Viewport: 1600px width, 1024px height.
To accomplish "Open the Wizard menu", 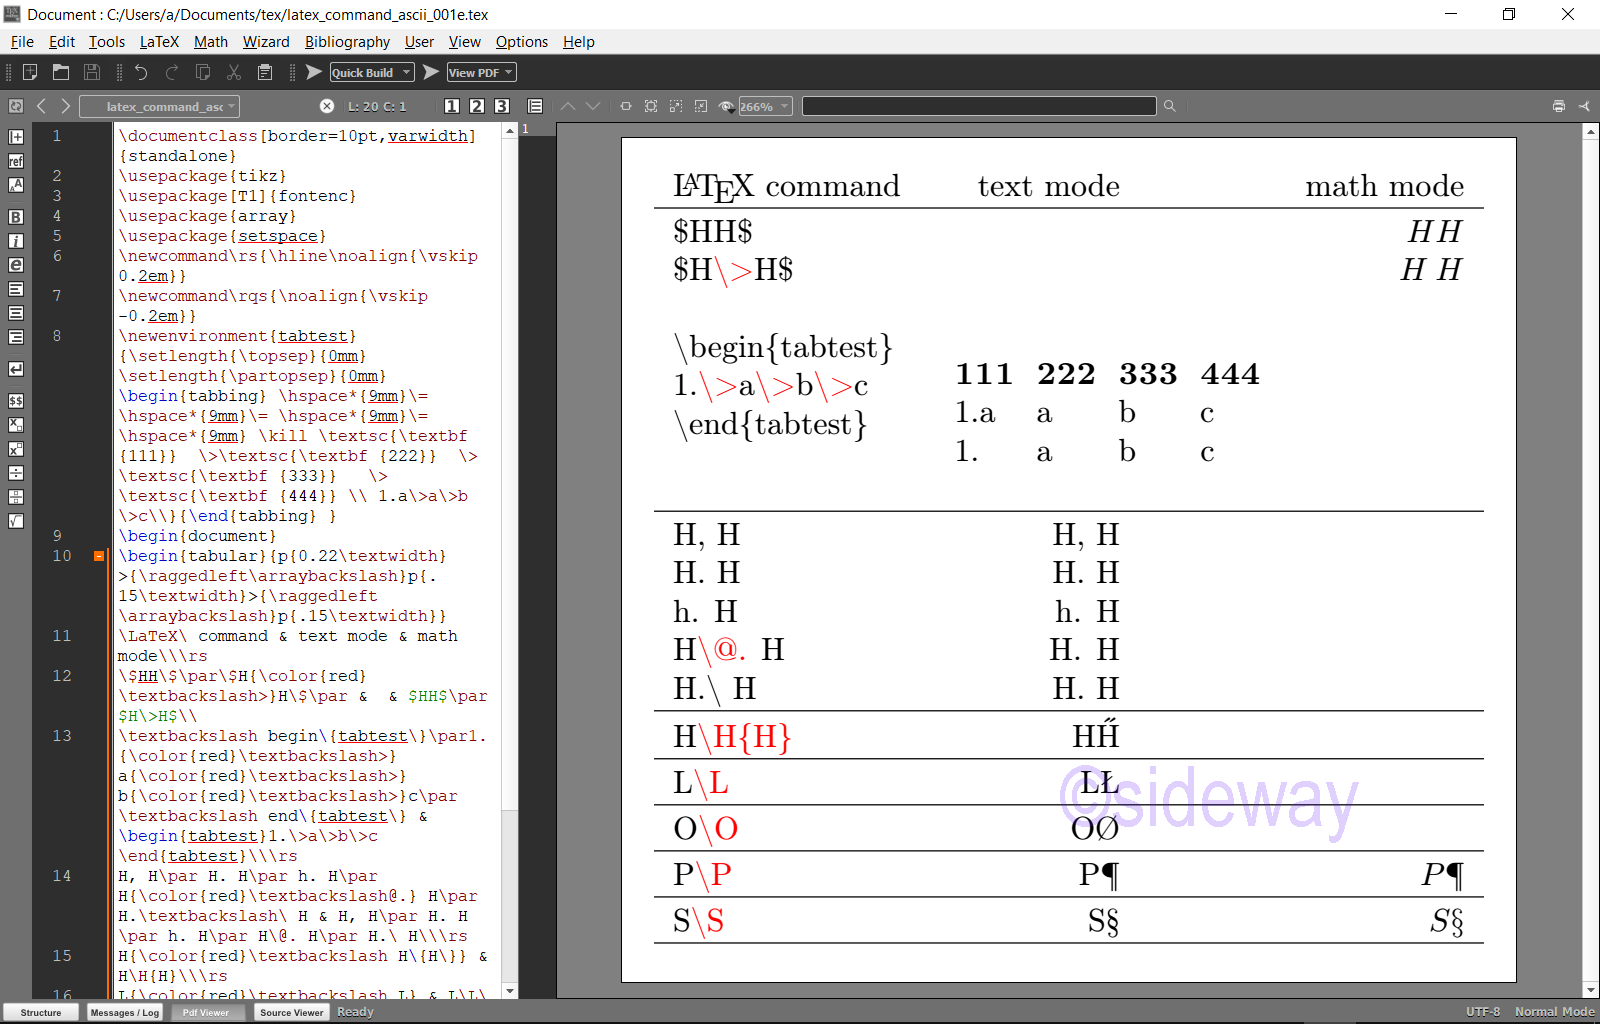I will (x=266, y=42).
